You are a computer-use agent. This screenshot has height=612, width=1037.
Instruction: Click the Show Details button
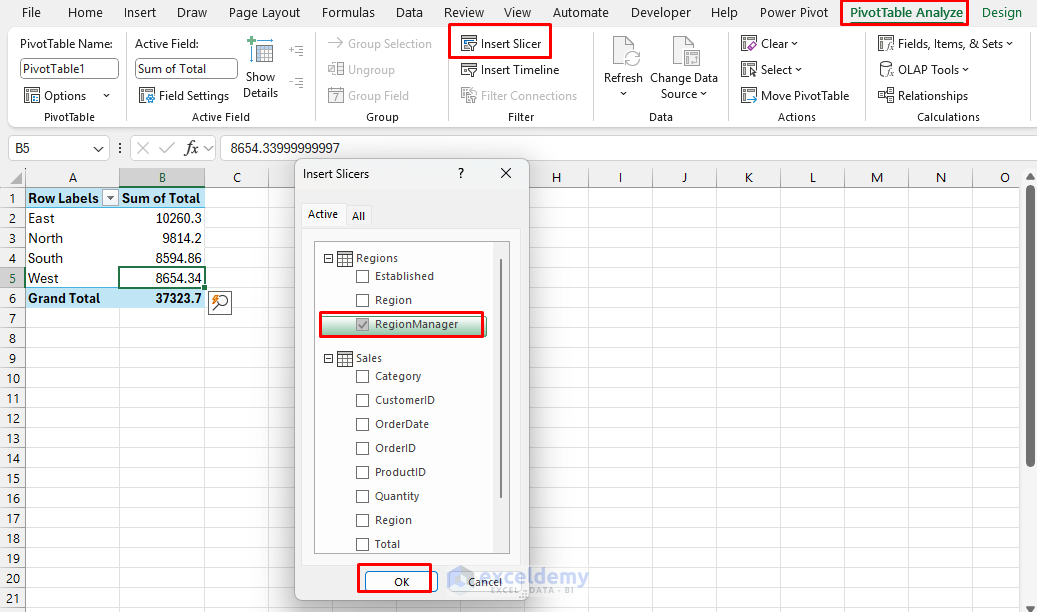pos(261,68)
